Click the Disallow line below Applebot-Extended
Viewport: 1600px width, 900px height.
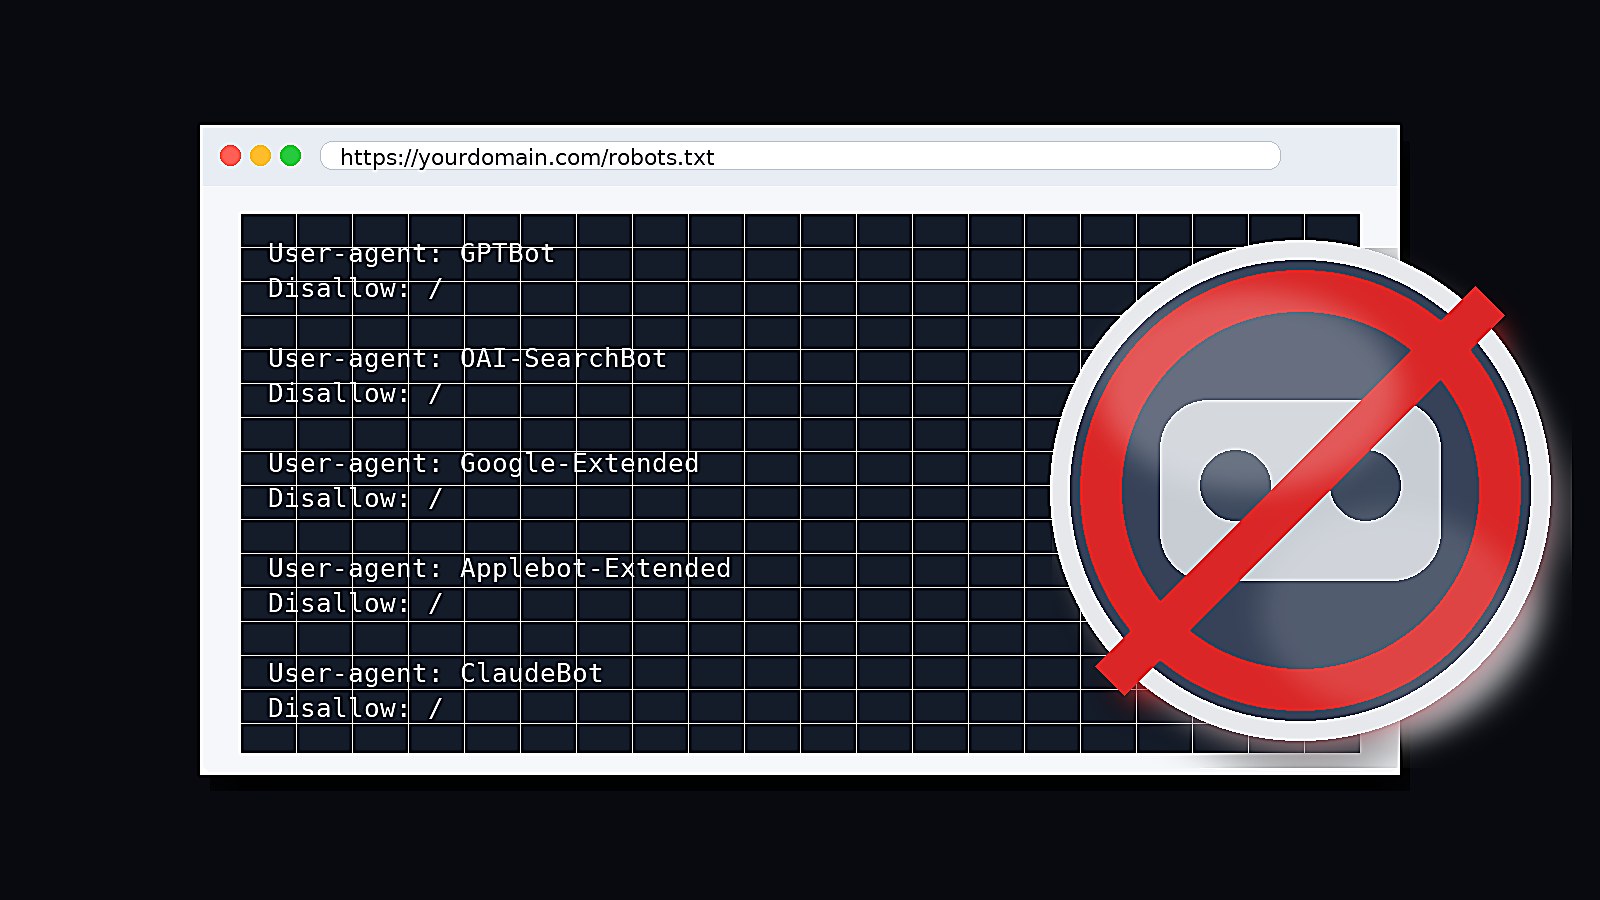354,604
